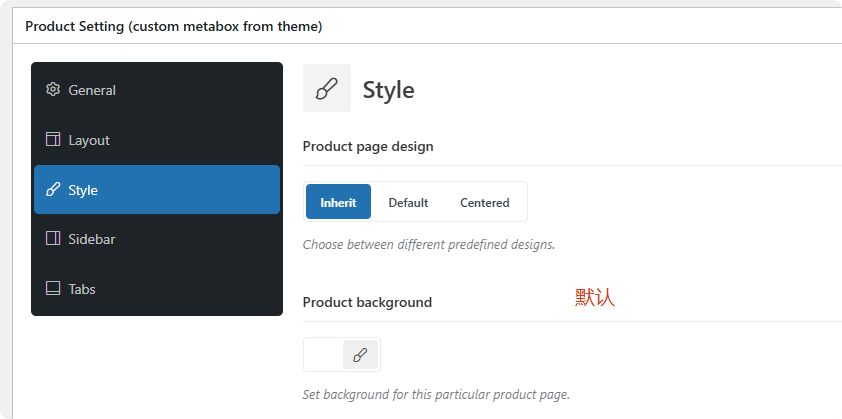Click the Layout panel icon in sidebar
842x419 pixels.
pyautogui.click(x=53, y=140)
